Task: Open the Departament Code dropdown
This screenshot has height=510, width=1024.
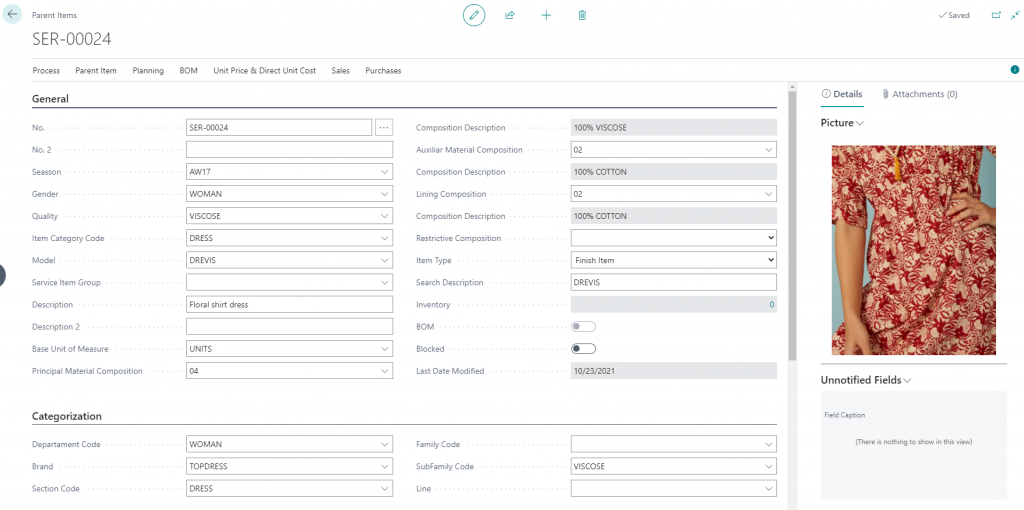Action: [384, 444]
